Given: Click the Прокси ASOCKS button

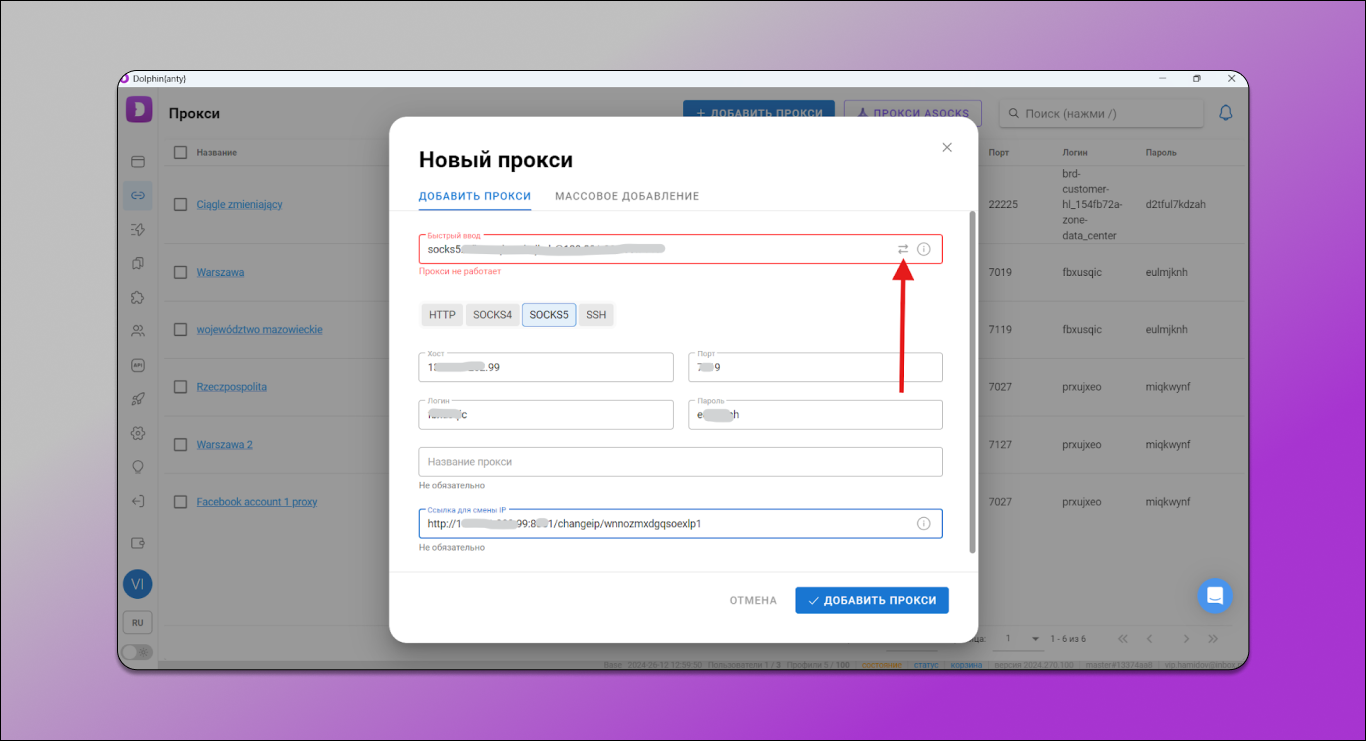Looking at the screenshot, I should pyautogui.click(x=913, y=113).
